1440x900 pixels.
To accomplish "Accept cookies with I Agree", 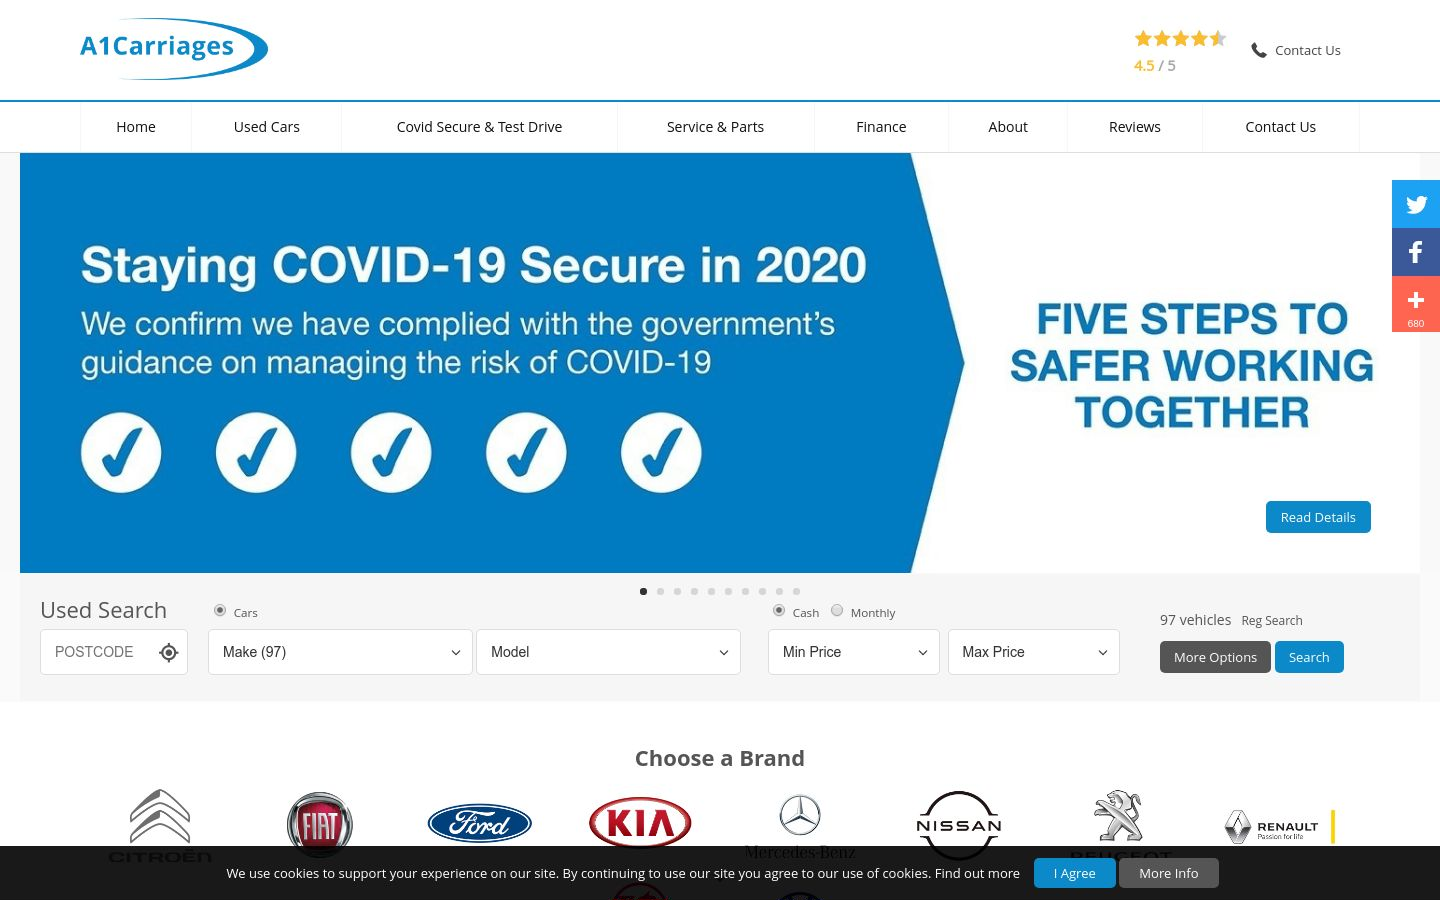I will [1075, 873].
